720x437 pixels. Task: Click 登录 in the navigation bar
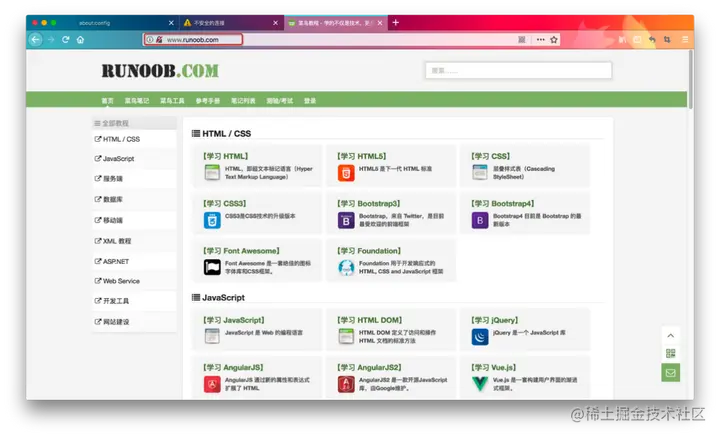310,101
